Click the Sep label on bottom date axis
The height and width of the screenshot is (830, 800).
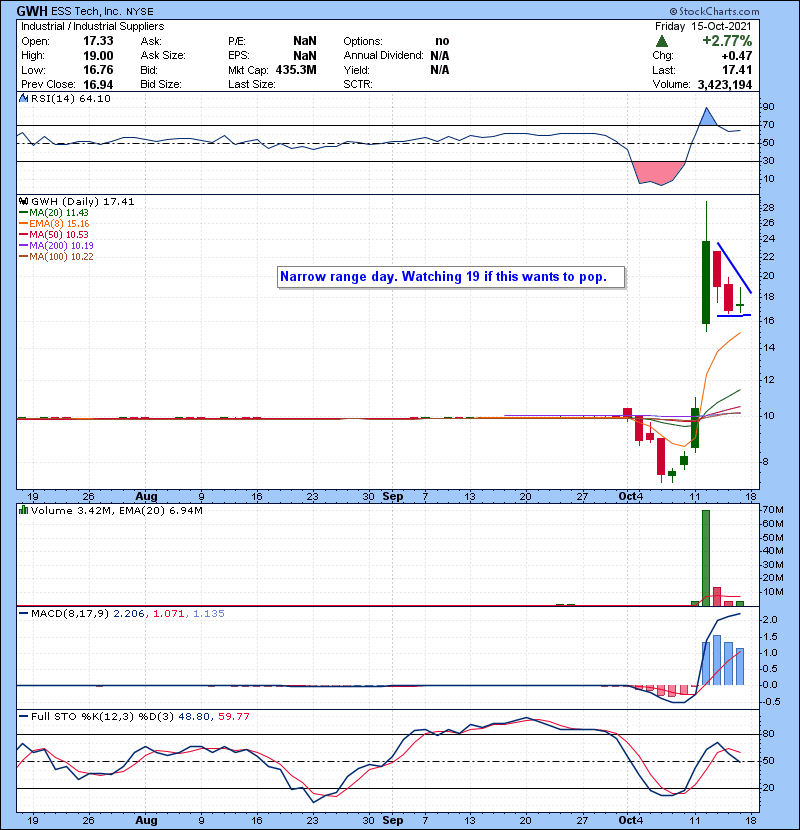(393, 820)
